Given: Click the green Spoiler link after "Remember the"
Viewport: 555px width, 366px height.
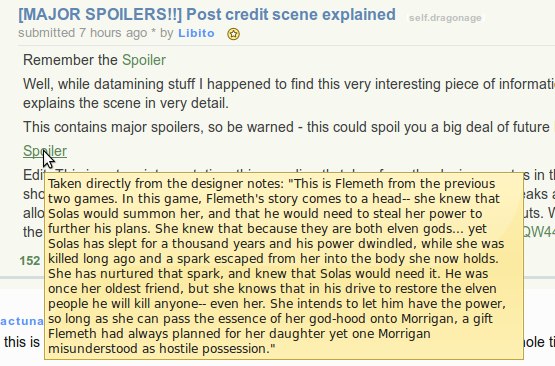Looking at the screenshot, I should (144, 60).
